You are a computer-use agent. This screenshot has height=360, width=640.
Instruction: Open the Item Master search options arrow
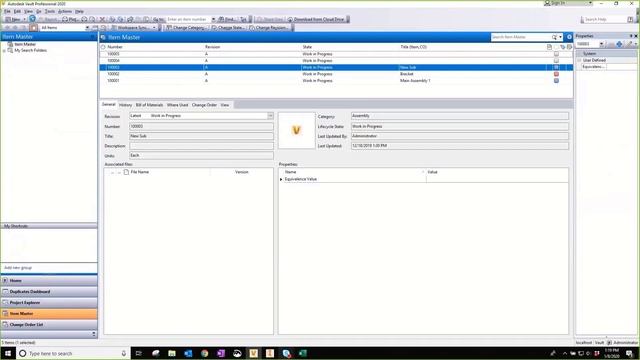coord(560,37)
